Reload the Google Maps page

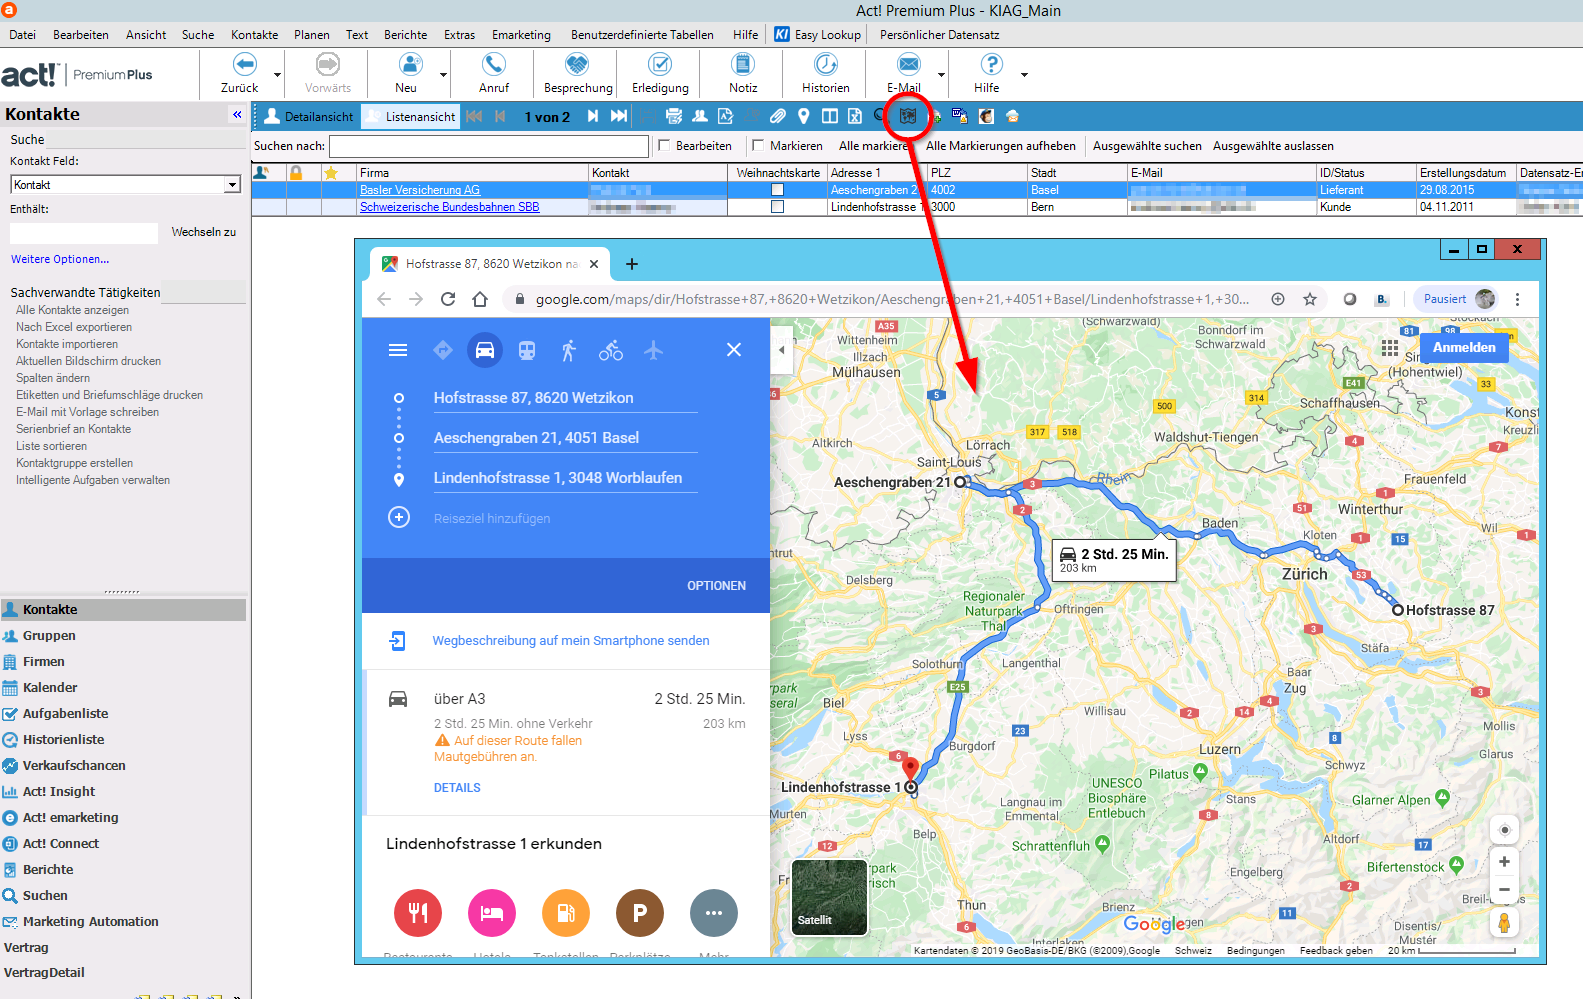448,299
